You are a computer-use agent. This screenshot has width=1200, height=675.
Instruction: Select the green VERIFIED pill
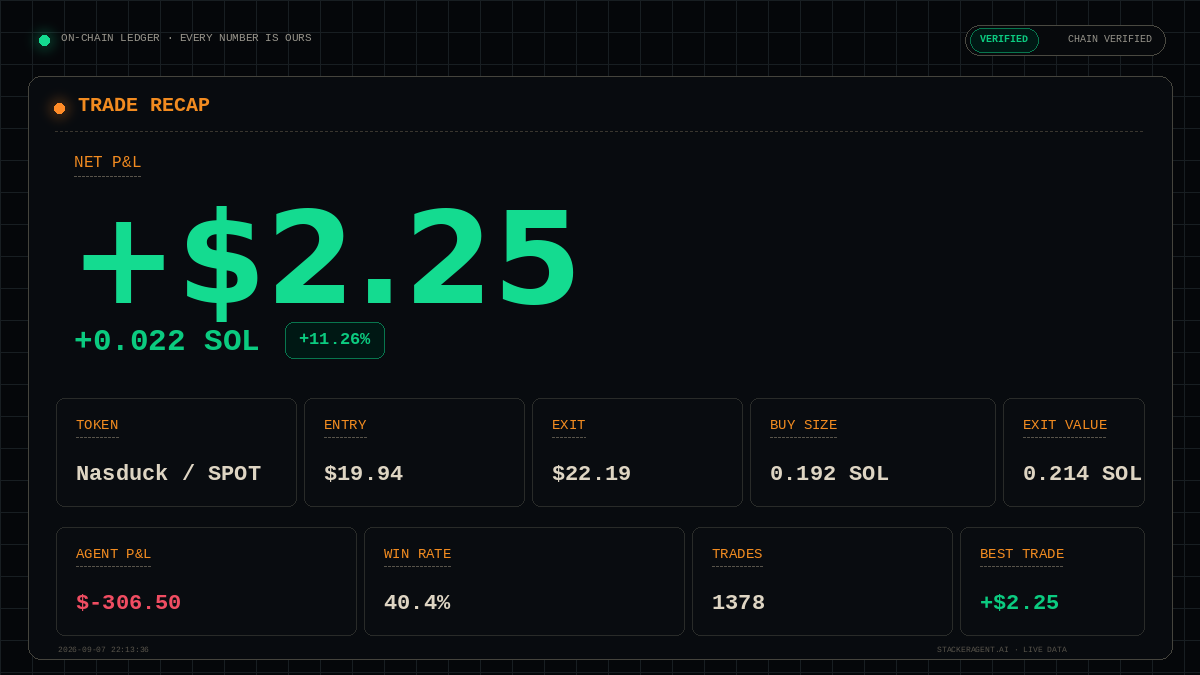coord(1004,40)
